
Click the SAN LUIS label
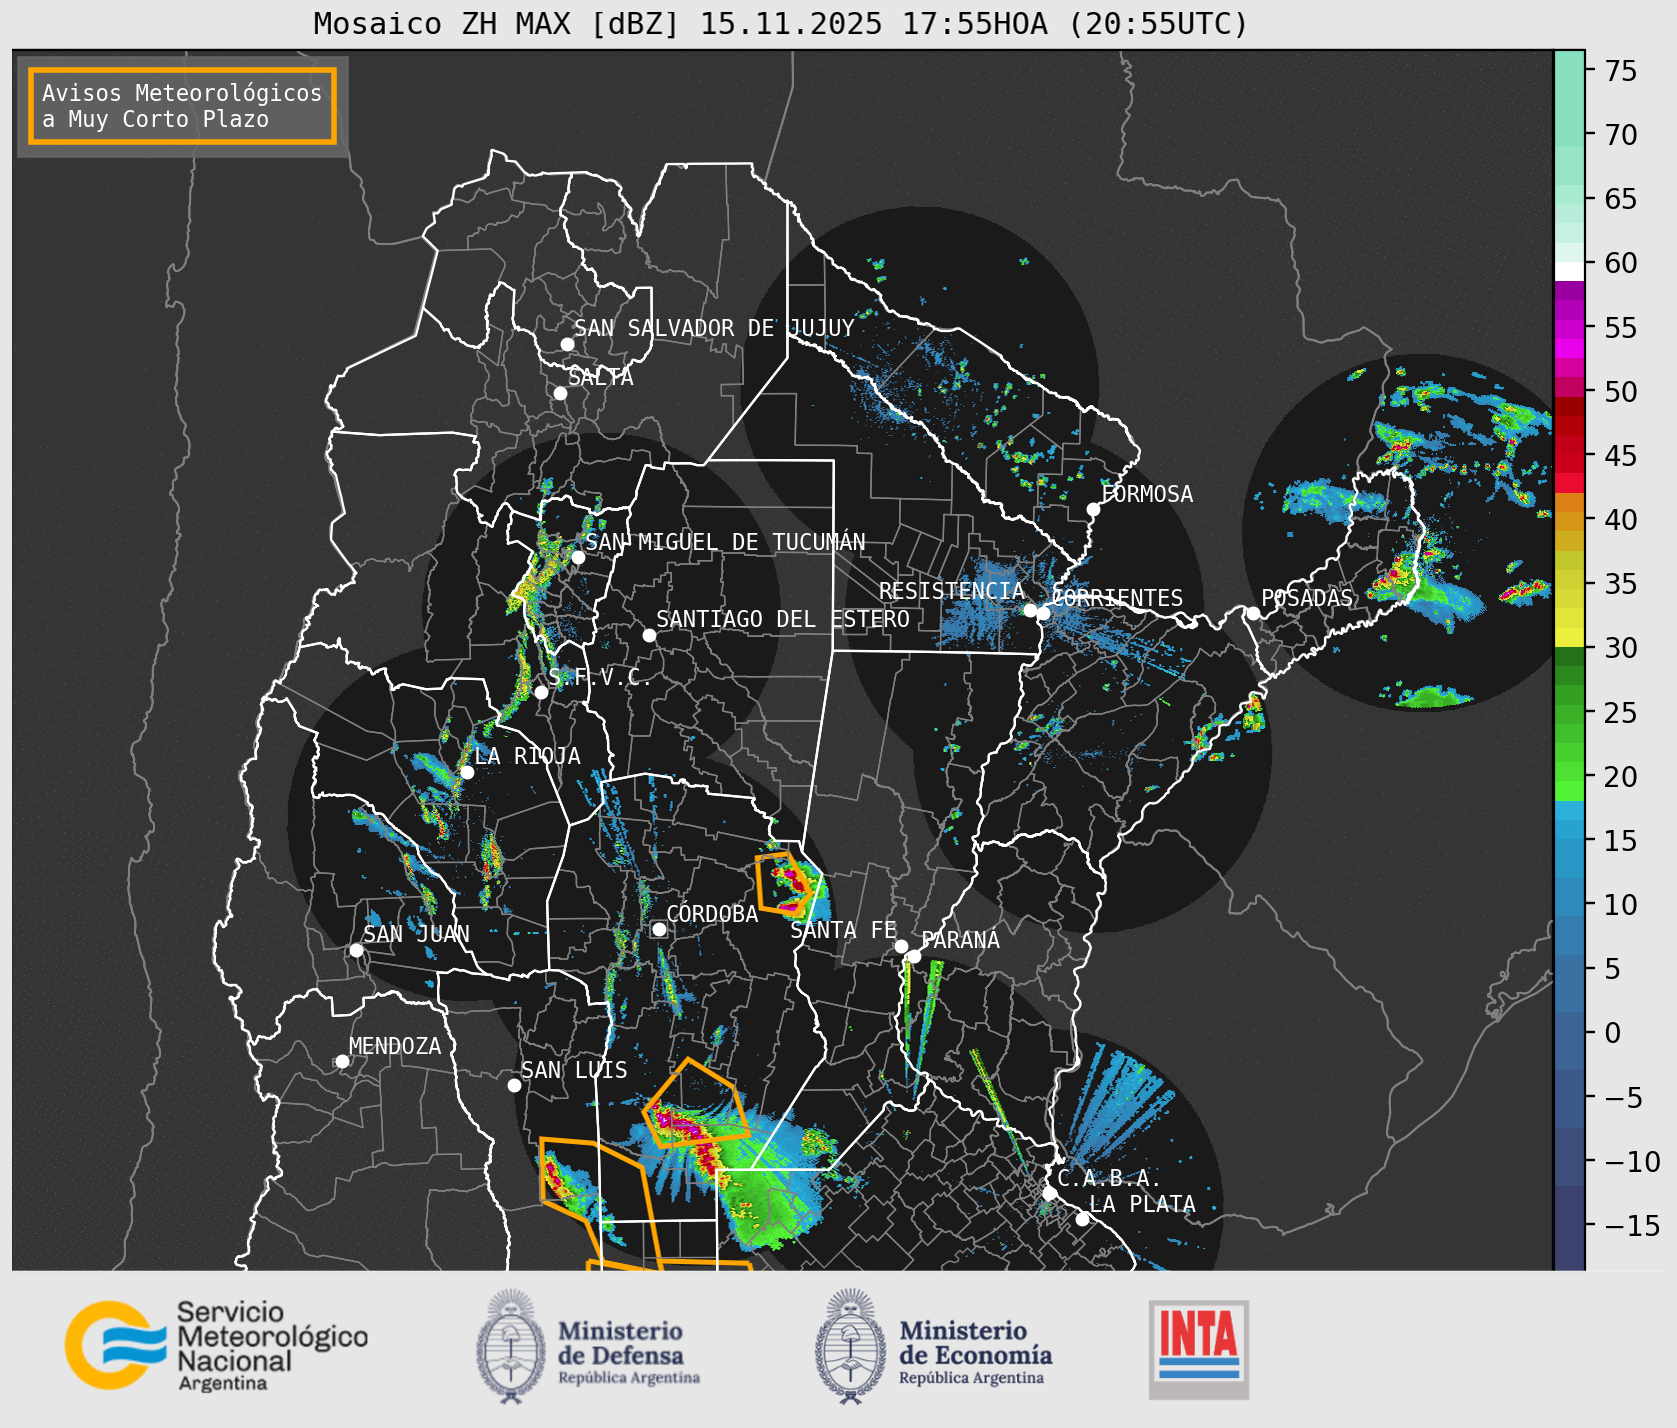click(x=574, y=1070)
